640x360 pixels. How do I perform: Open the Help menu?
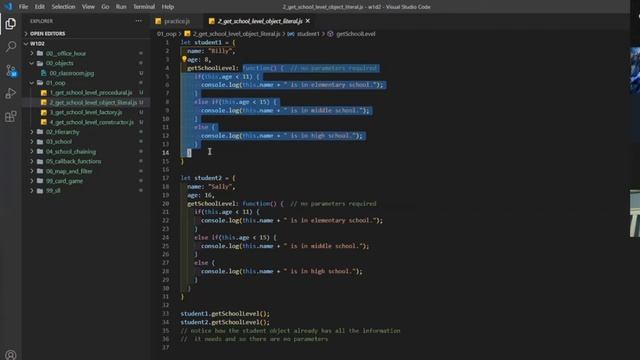[x=168, y=7]
